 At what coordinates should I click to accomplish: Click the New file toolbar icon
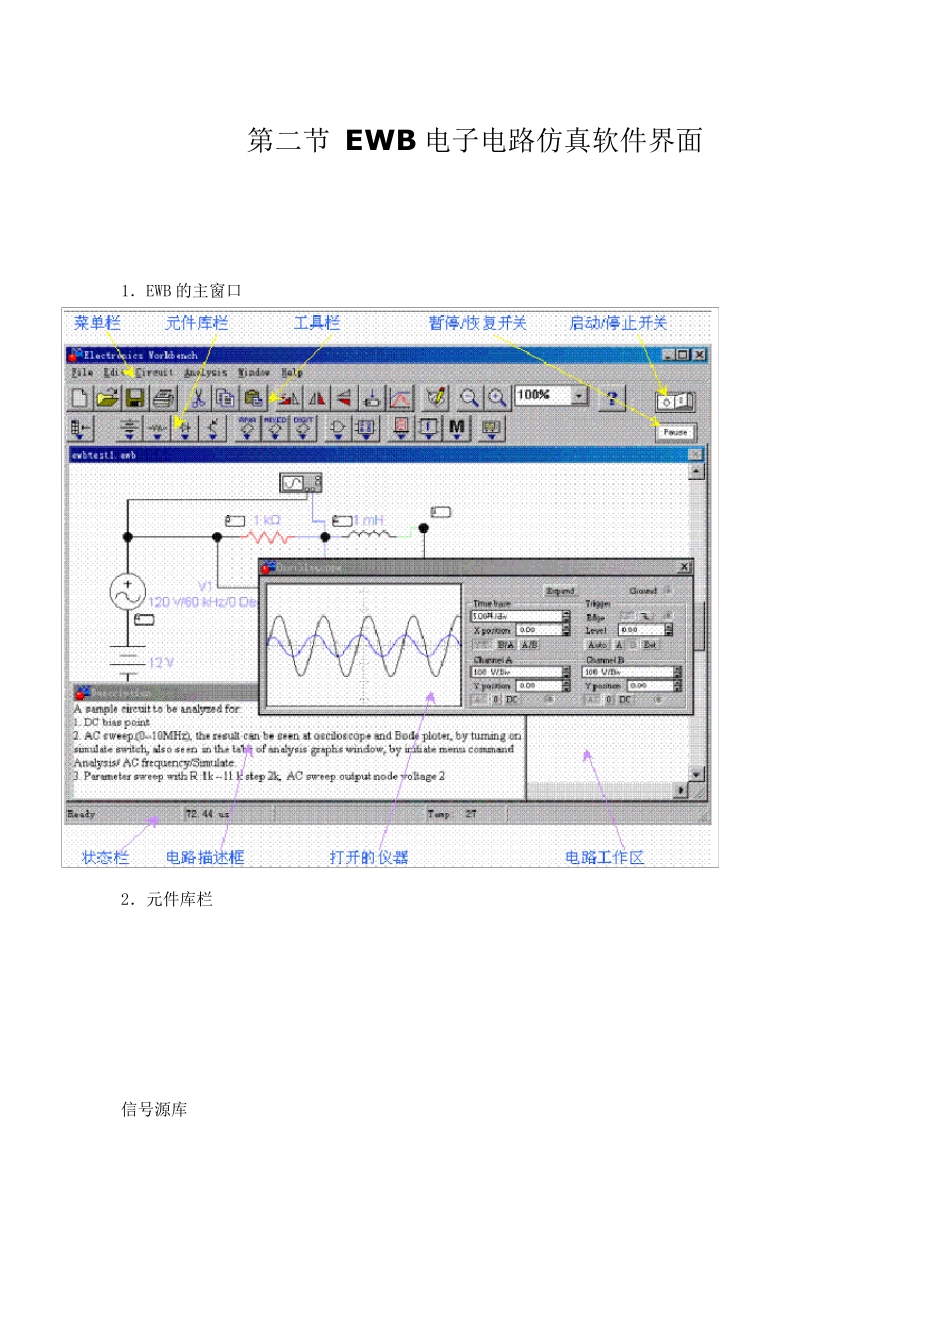pyautogui.click(x=81, y=398)
